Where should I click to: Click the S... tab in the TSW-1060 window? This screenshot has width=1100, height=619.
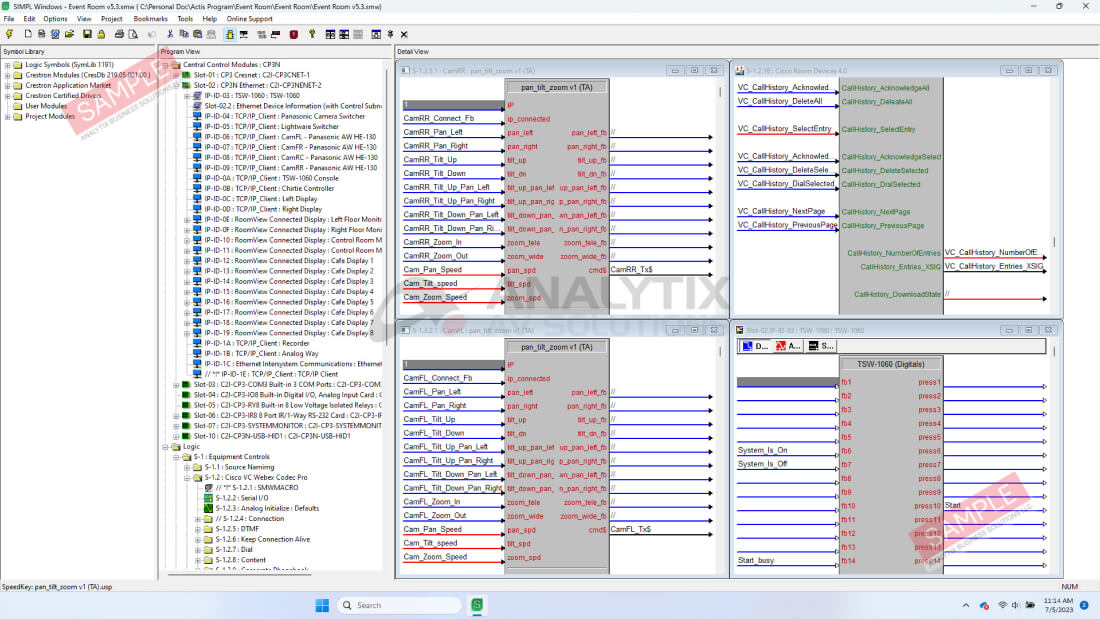pos(821,346)
